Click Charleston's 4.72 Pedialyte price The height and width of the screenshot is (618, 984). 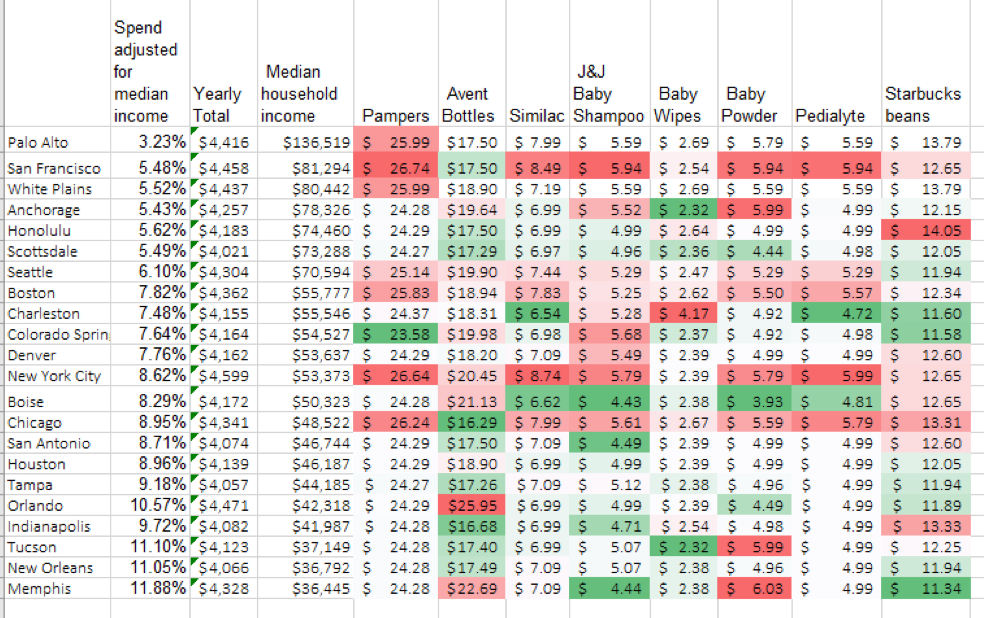click(837, 313)
